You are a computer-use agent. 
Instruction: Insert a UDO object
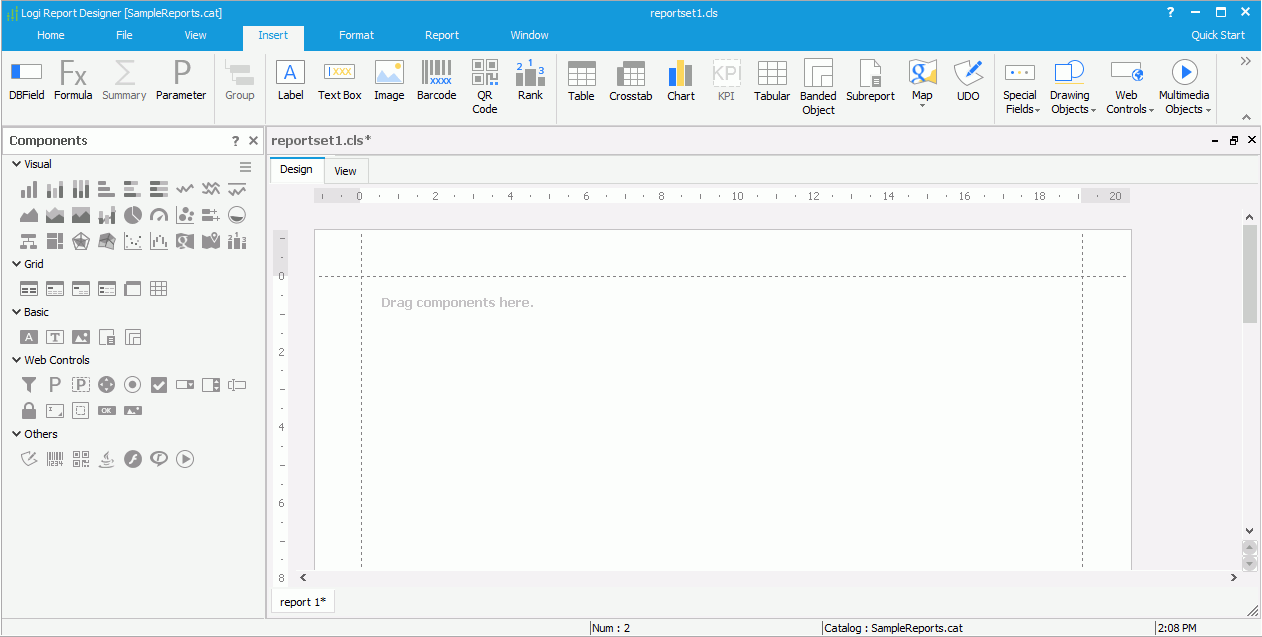point(968,81)
